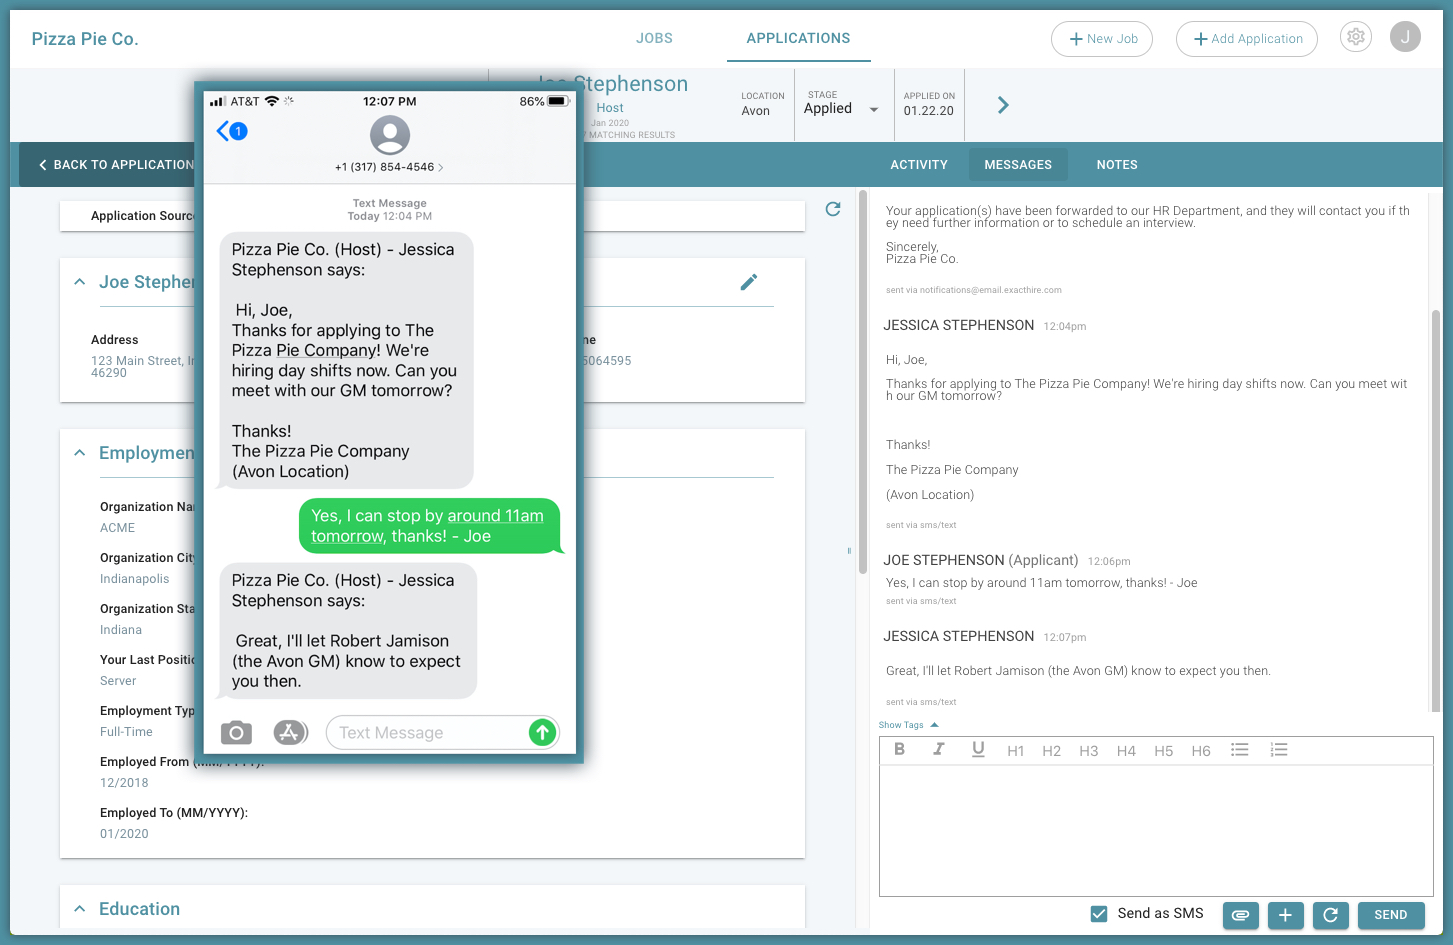Open the settings gear in the header
The height and width of the screenshot is (945, 1453).
(x=1355, y=37)
